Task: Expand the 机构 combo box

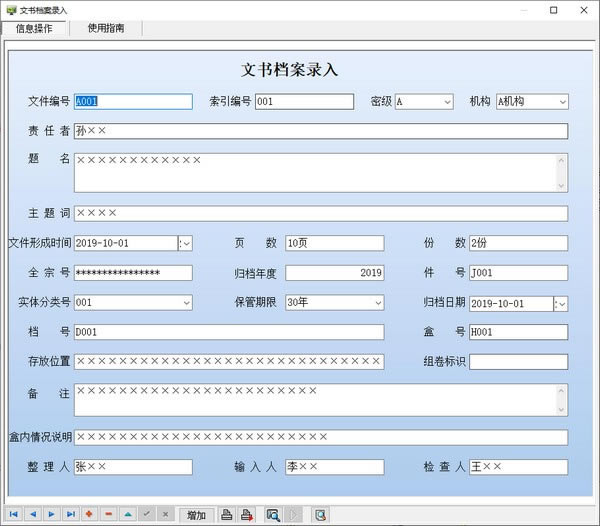Action: [561, 102]
